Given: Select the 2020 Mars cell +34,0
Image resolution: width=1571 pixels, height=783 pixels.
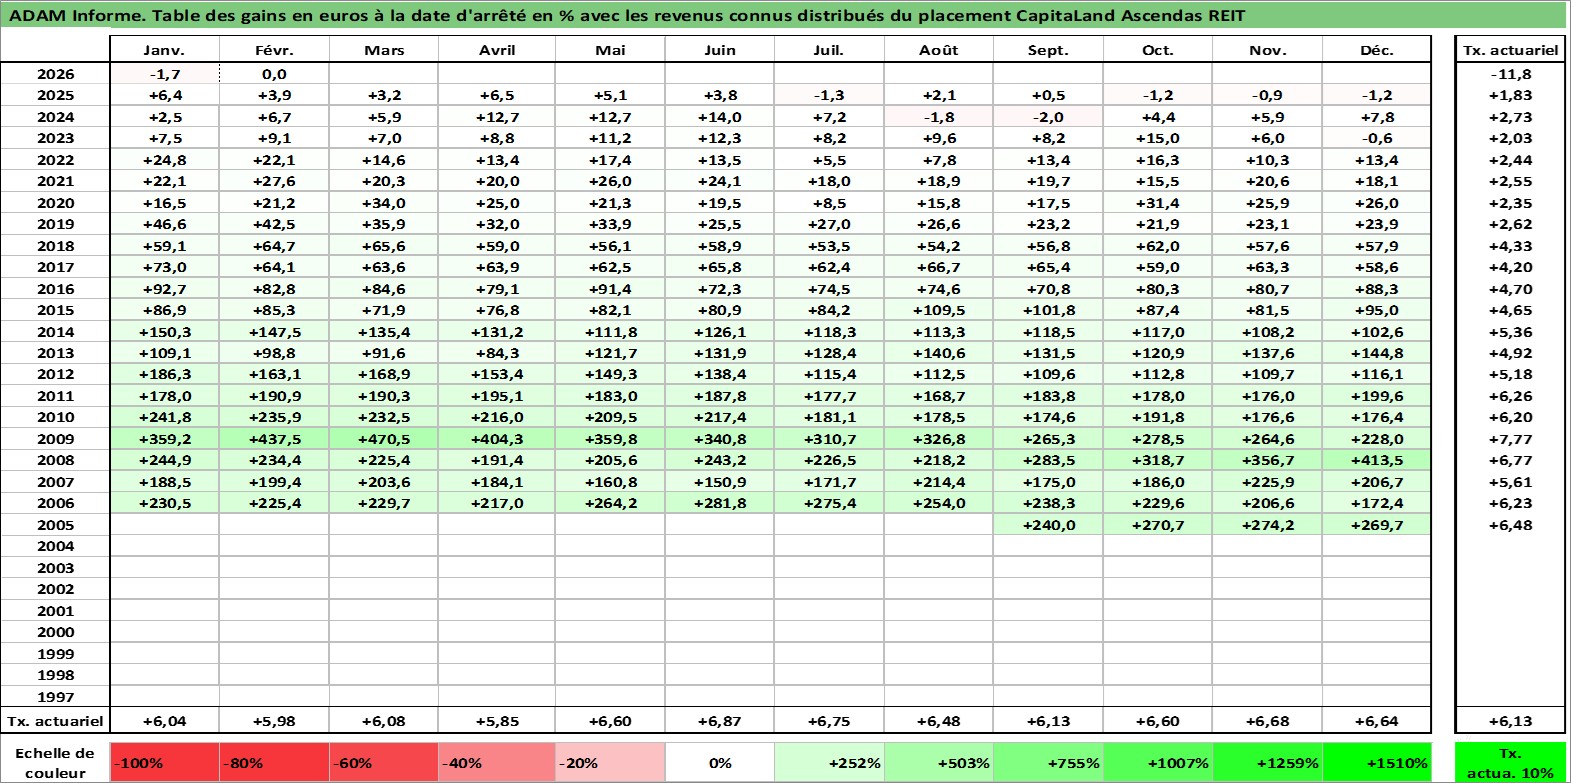Looking at the screenshot, I should pos(384,203).
